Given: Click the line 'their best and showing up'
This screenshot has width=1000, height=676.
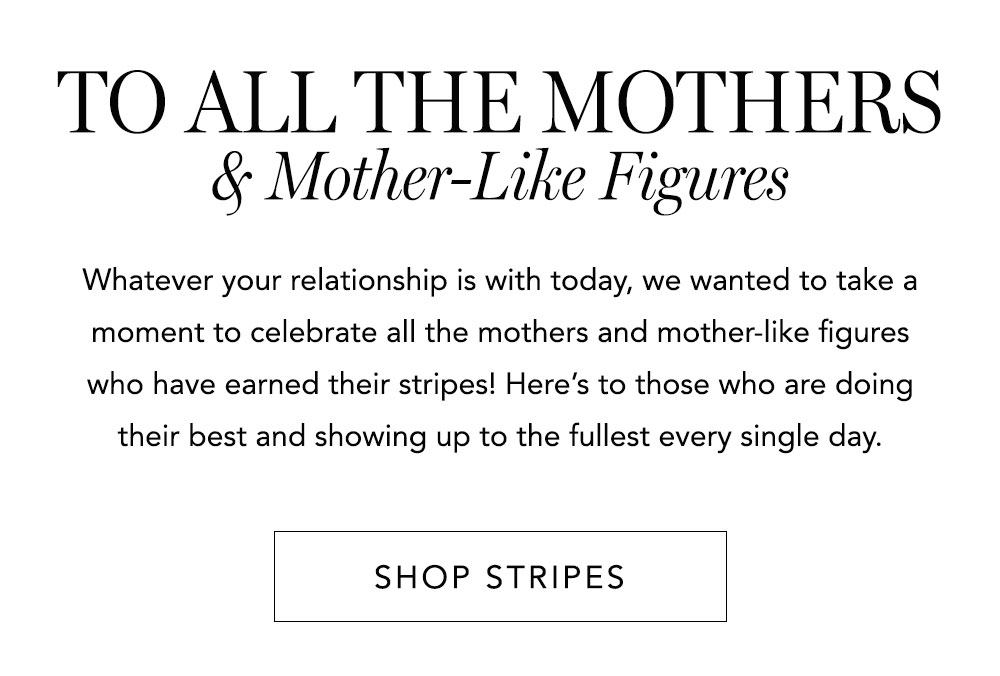Looking at the screenshot, I should (x=500, y=437).
